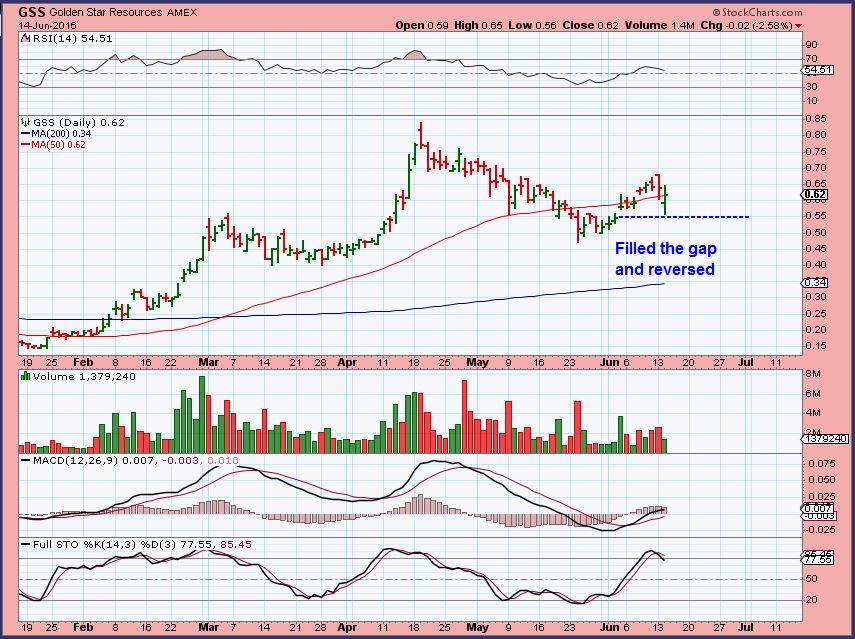Click the GSS (Daily) 0.62 legend text

click(x=79, y=123)
